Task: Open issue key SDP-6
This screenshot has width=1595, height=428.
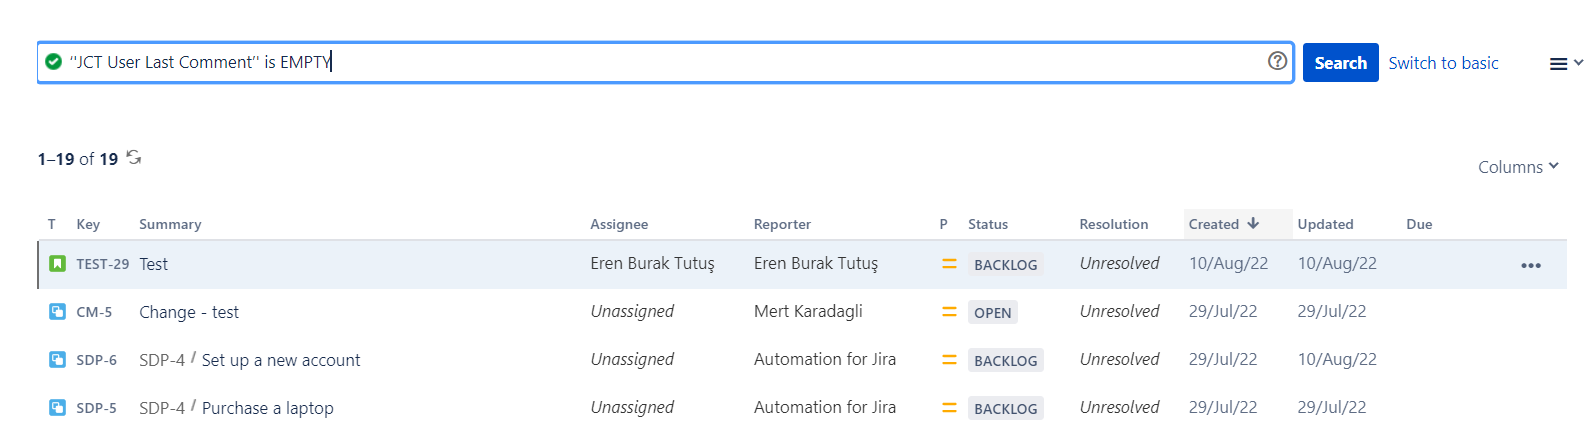Action: tap(96, 360)
